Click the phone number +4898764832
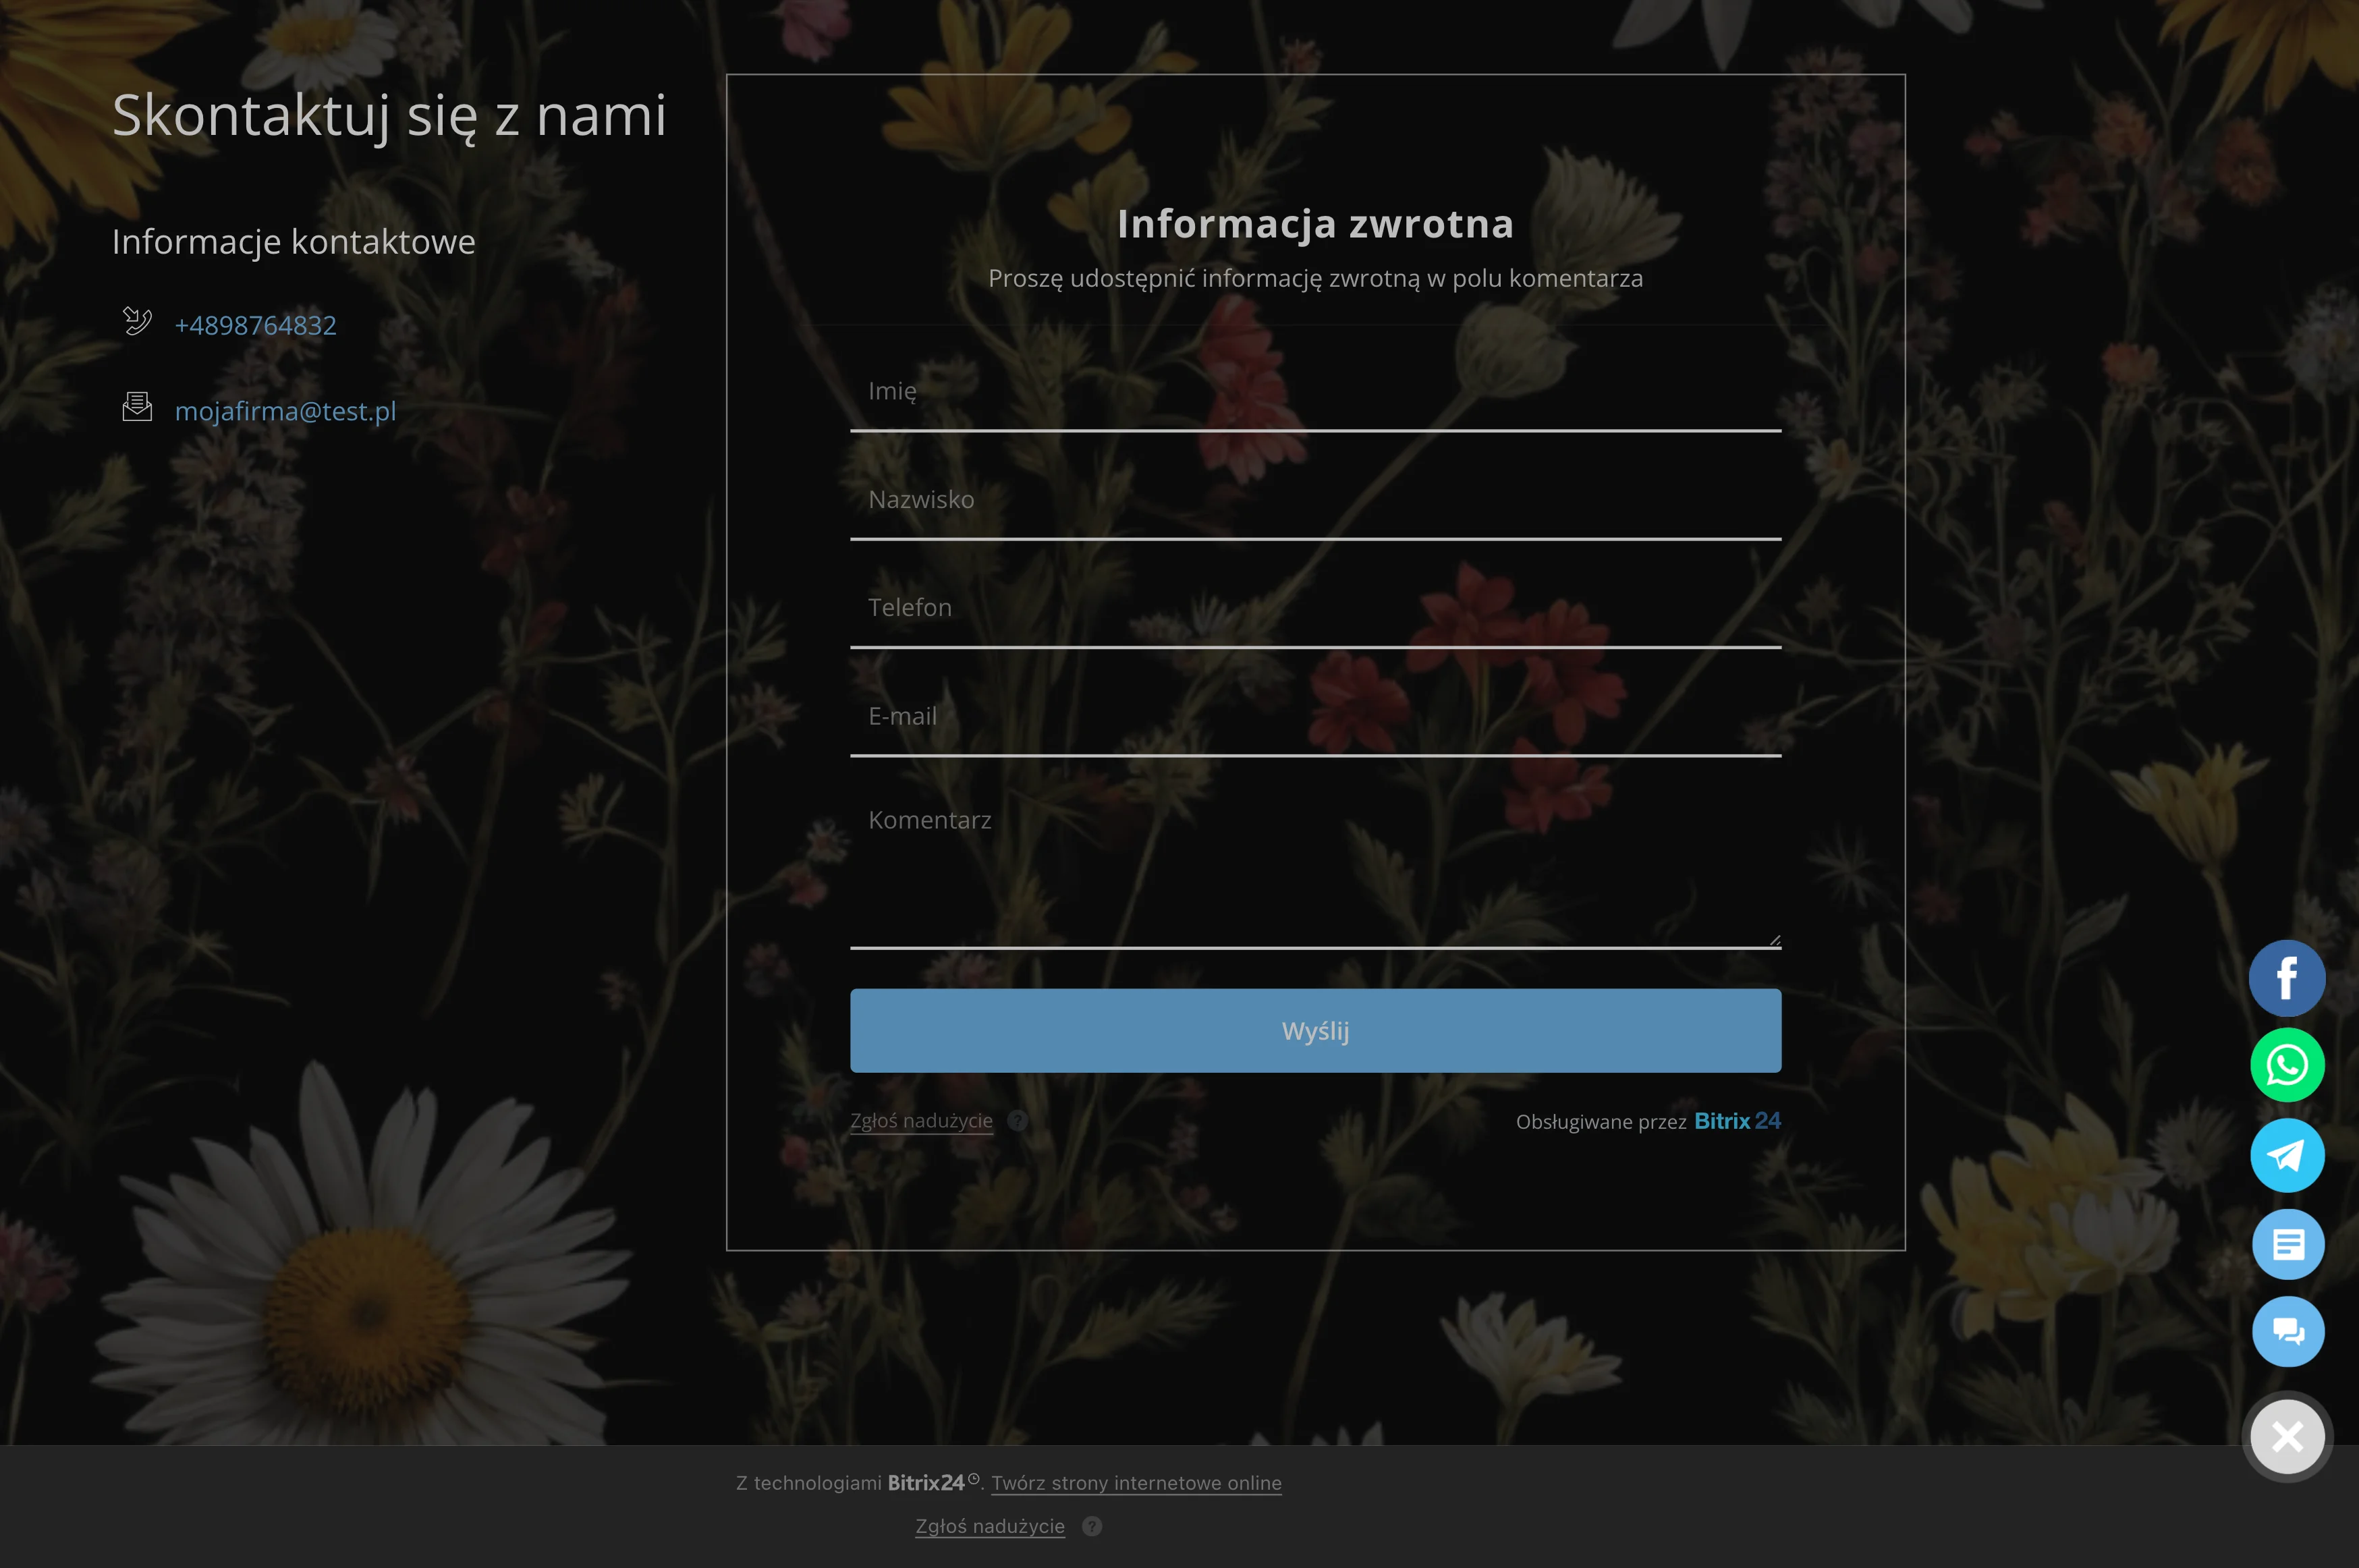This screenshot has height=1568, width=2359. pyautogui.click(x=255, y=325)
